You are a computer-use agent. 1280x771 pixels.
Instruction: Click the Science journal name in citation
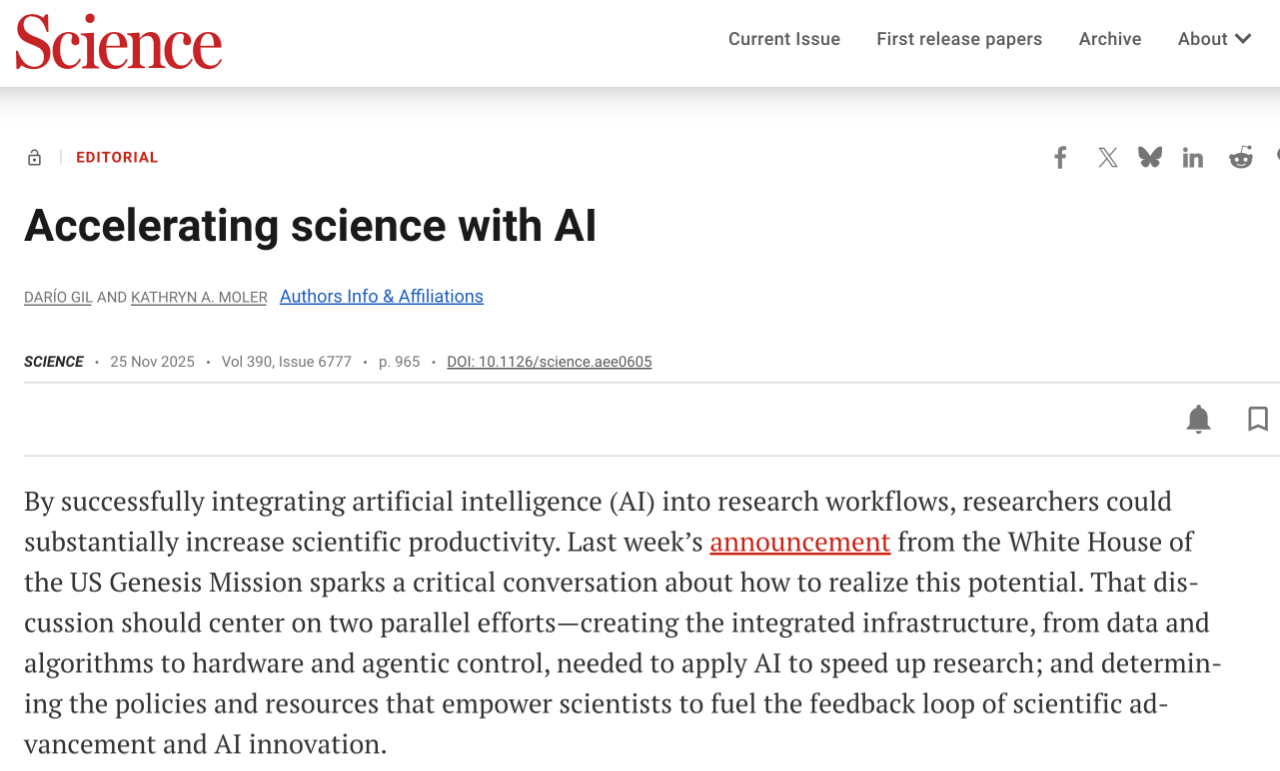click(x=54, y=362)
